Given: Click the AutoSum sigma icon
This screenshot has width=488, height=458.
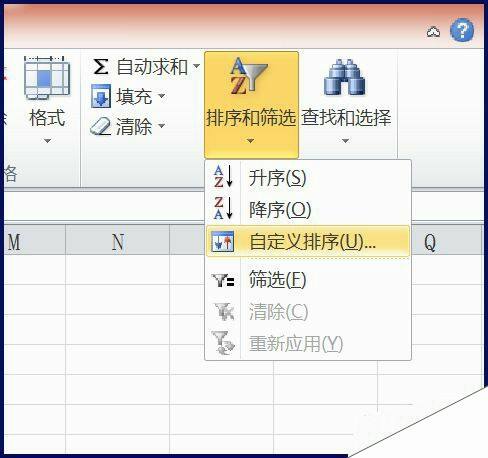Looking at the screenshot, I should coord(101,66).
